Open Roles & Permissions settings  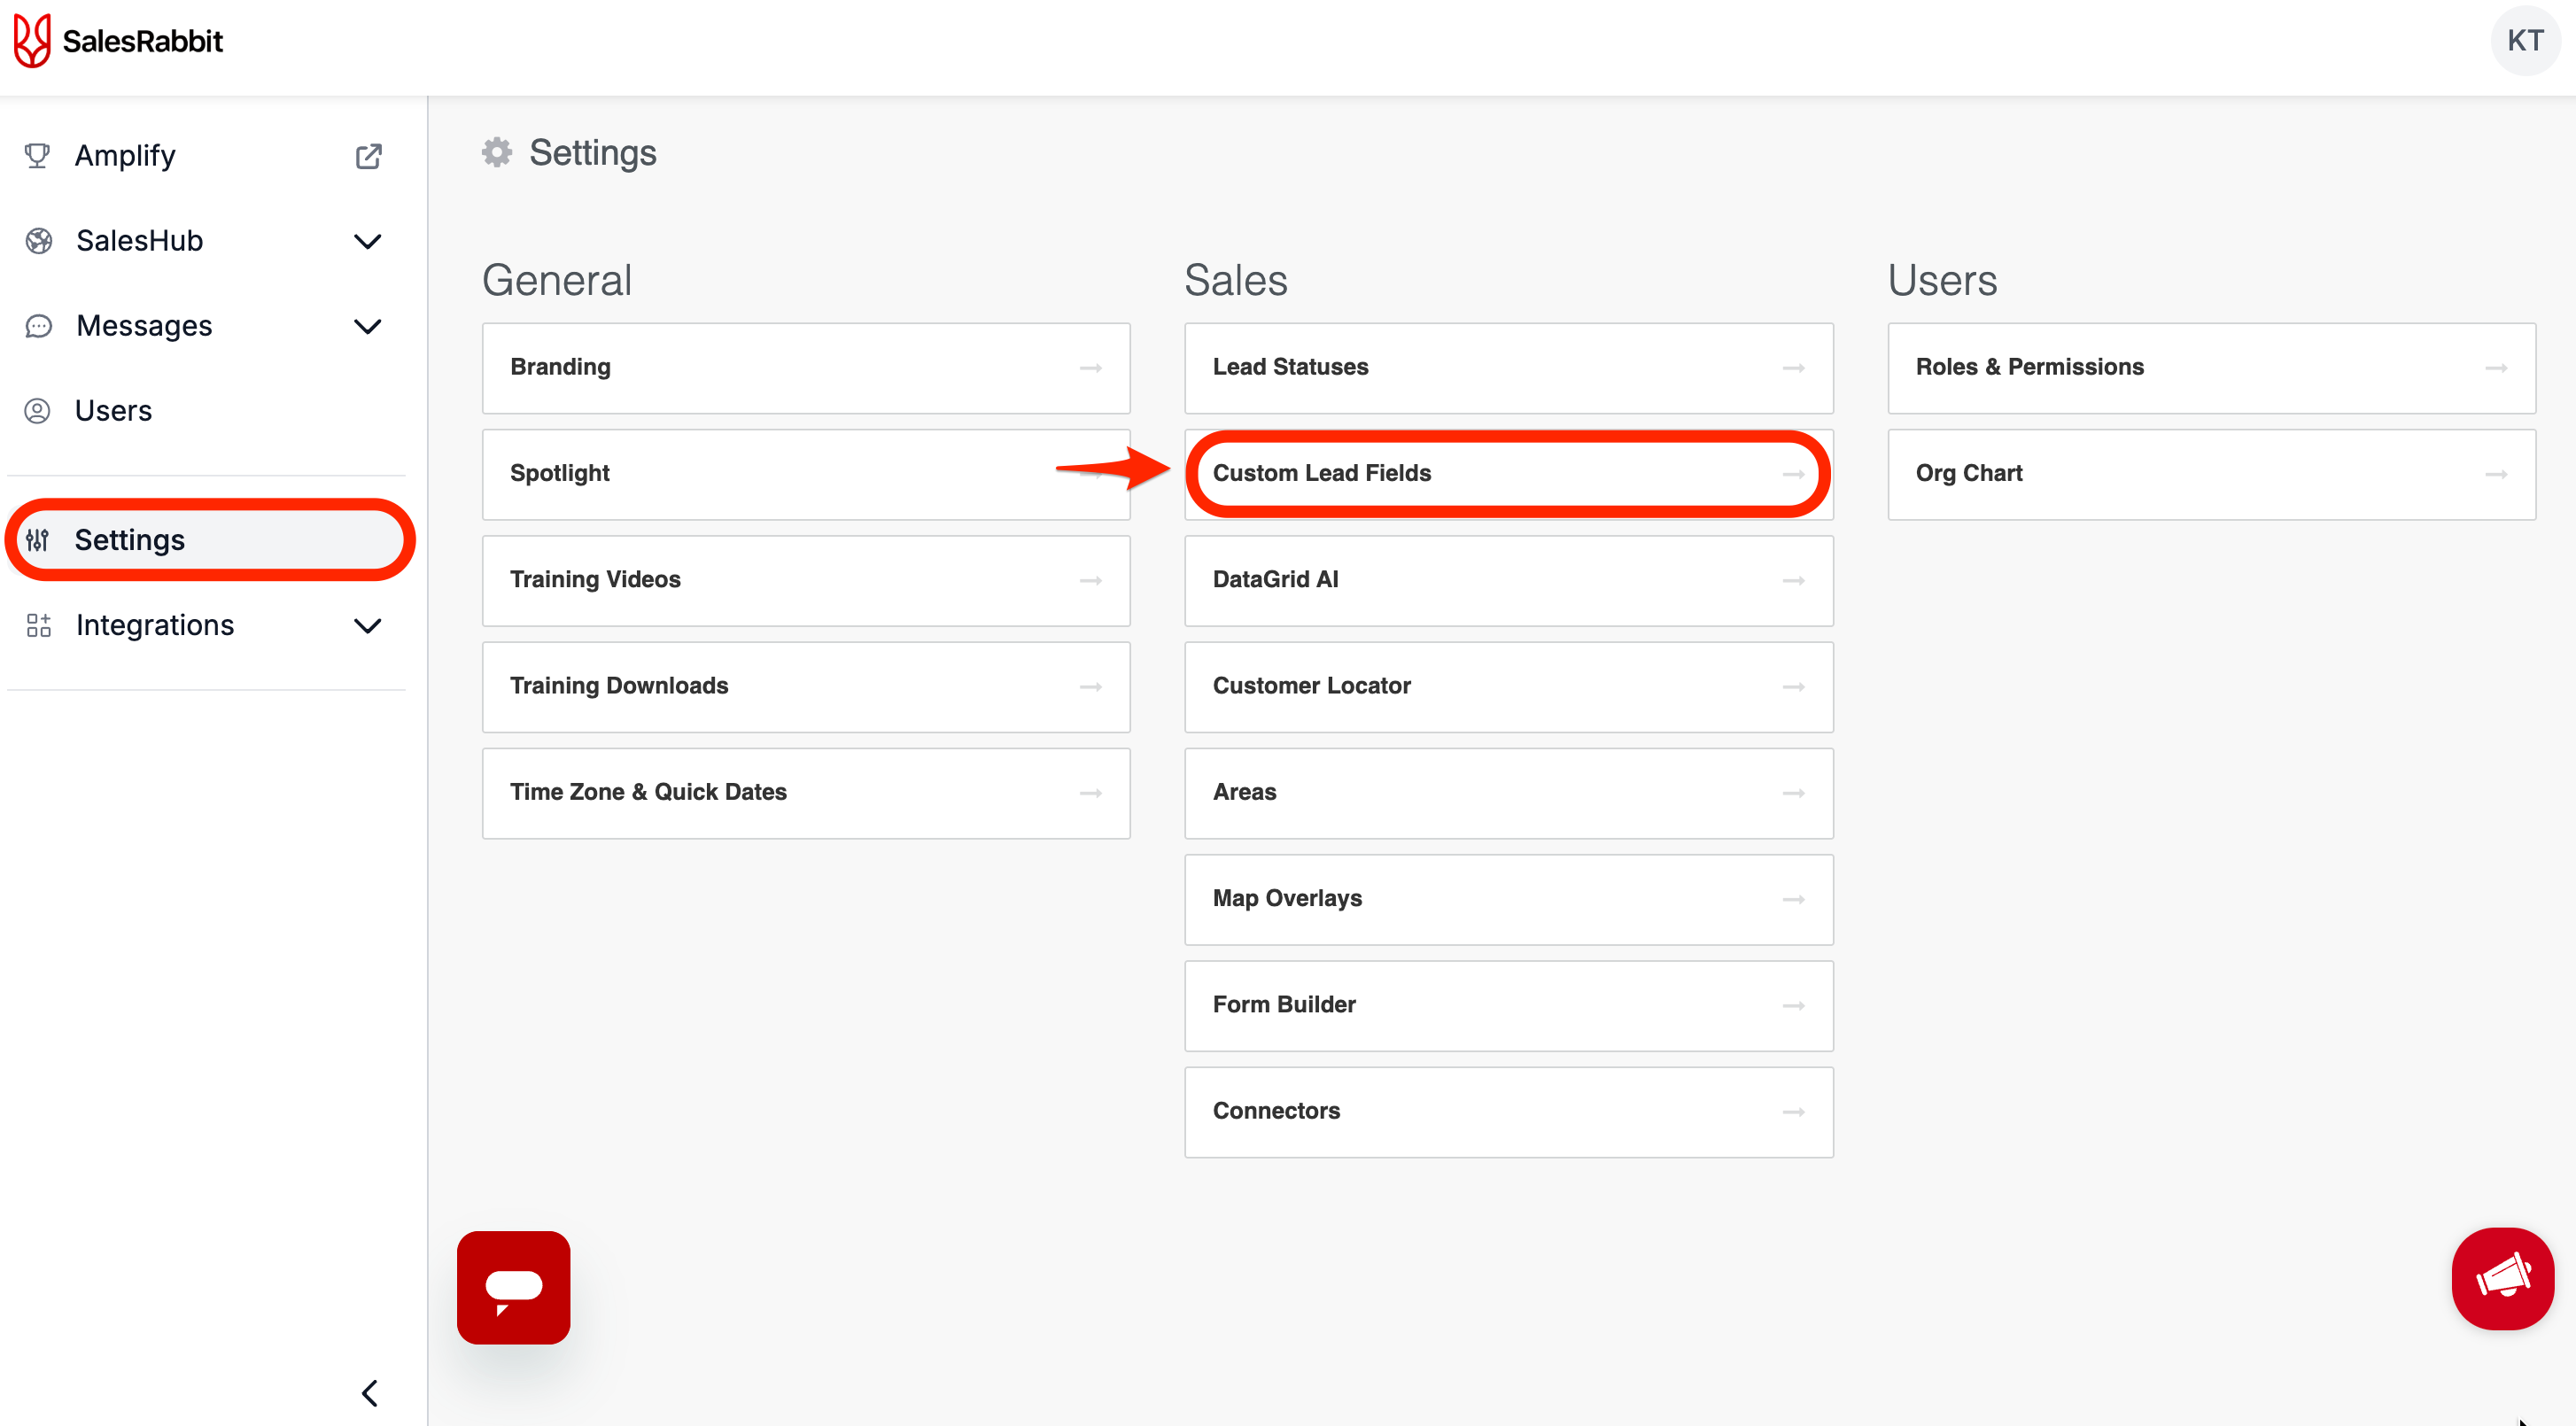tap(2211, 368)
